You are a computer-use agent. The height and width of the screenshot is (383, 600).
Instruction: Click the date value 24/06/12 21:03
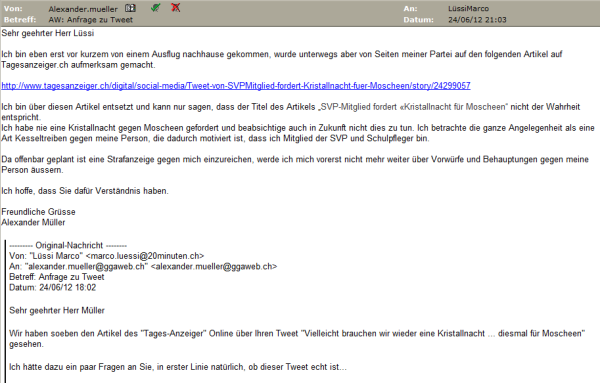point(477,20)
